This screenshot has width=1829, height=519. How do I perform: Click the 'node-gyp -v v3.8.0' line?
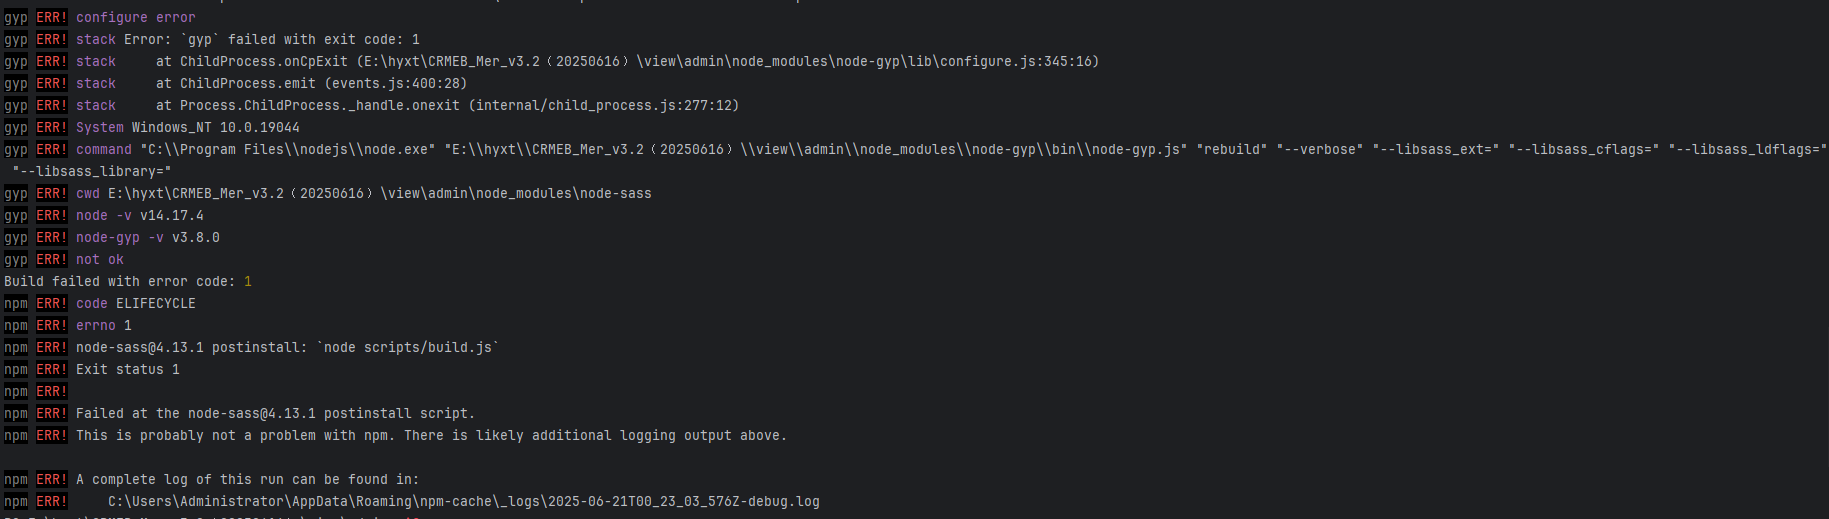click(148, 238)
